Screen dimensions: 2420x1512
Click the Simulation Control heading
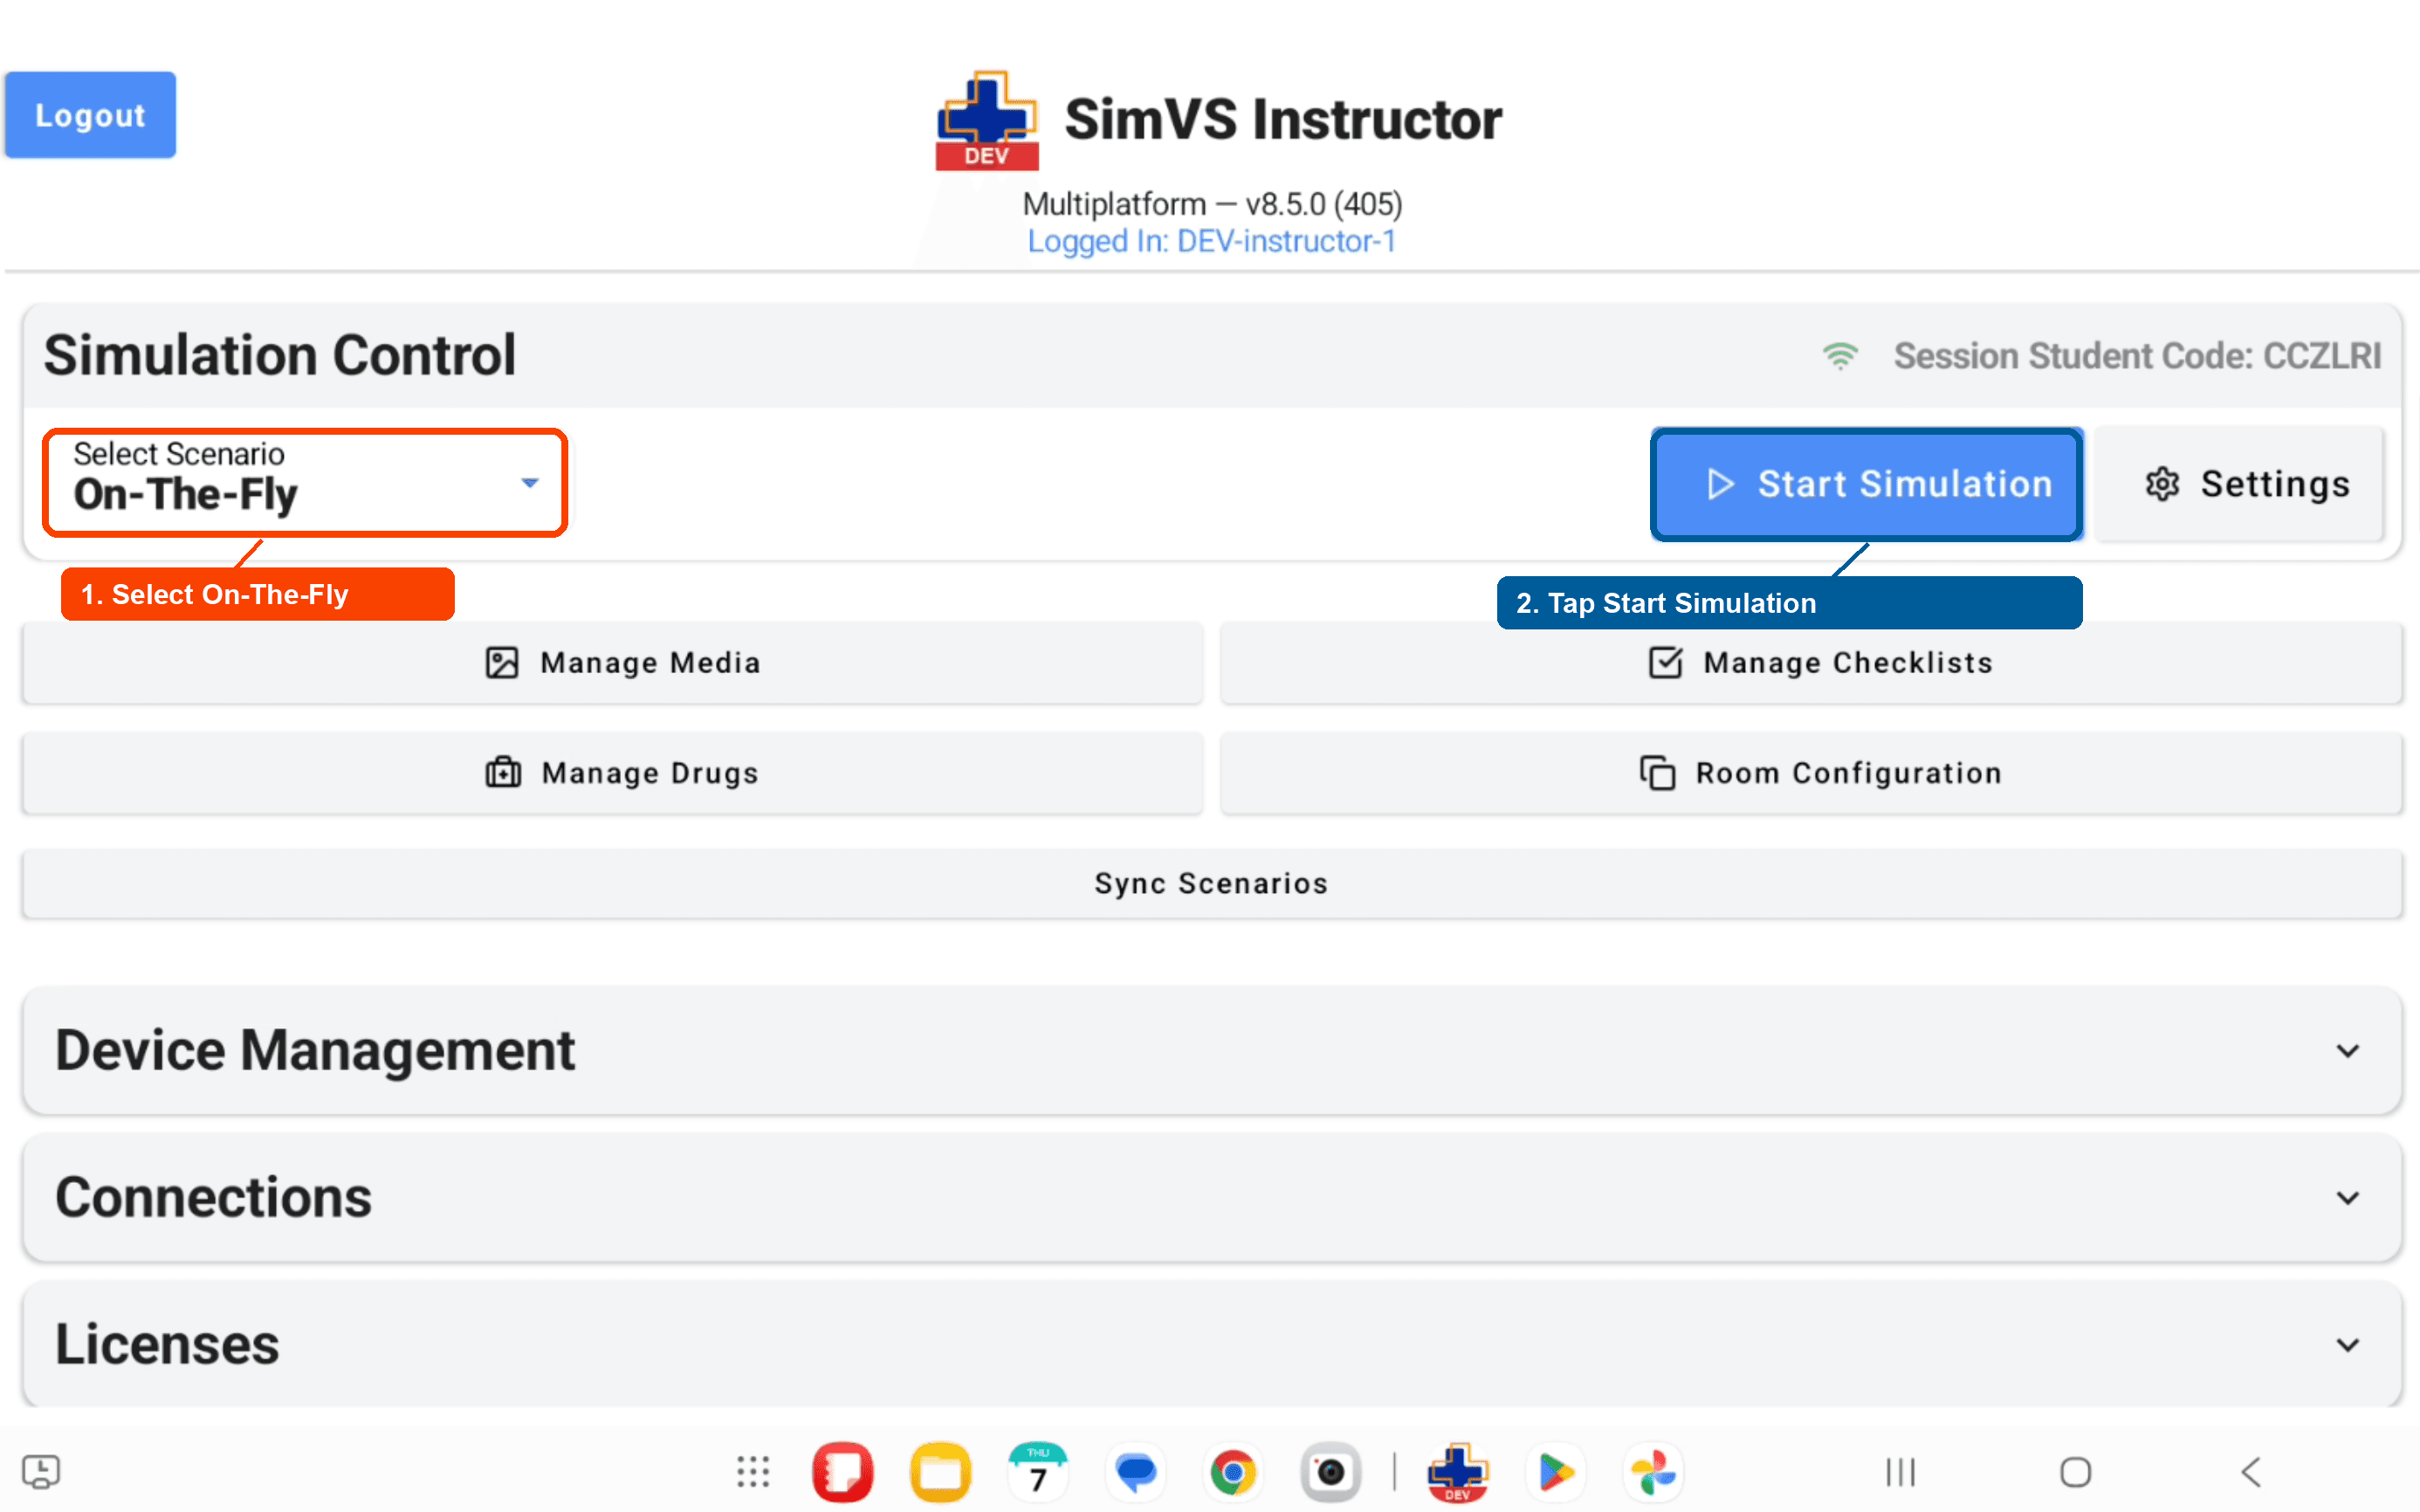pyautogui.click(x=280, y=355)
